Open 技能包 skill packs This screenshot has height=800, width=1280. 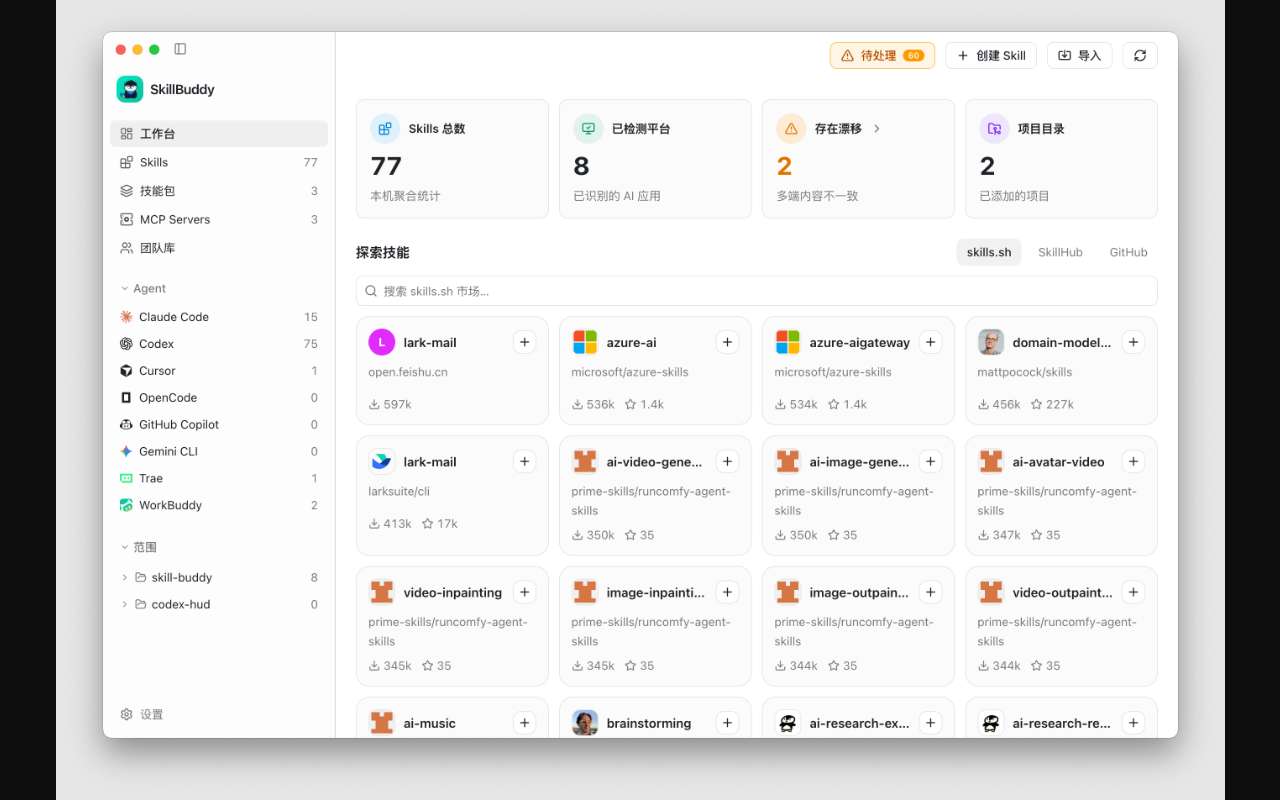click(x=219, y=191)
